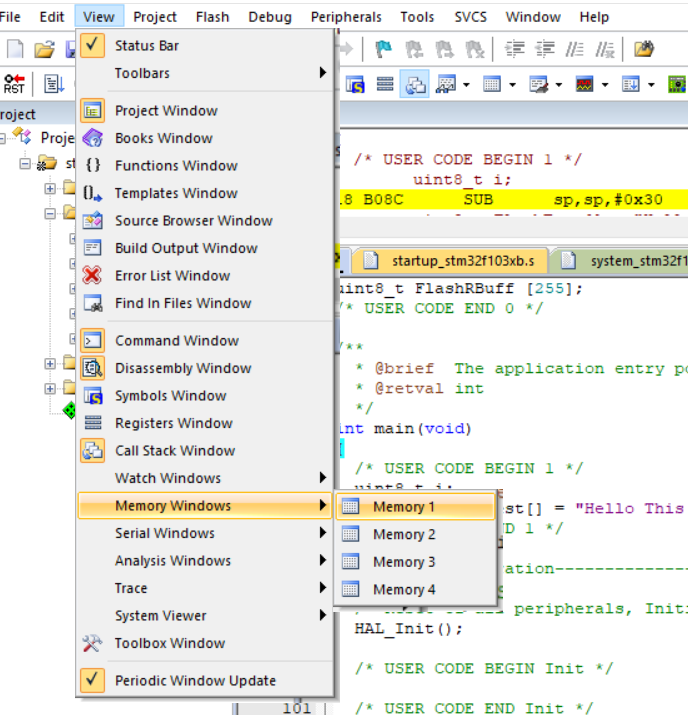The height and width of the screenshot is (715, 688).
Task: Close the open View menu
Action: 99,17
